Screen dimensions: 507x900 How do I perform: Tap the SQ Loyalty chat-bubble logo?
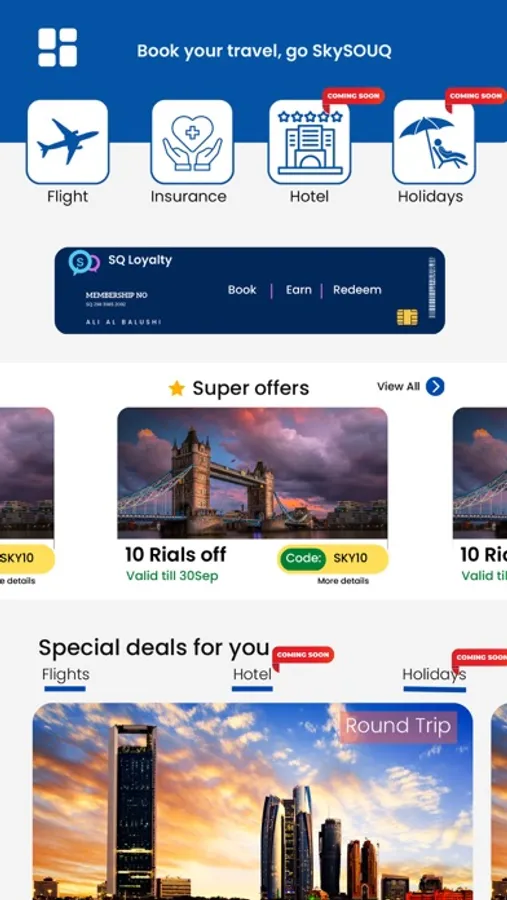[84, 262]
